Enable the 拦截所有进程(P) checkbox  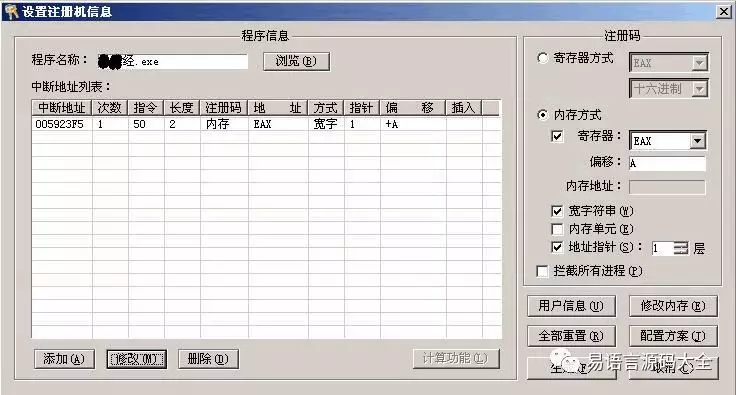click(x=543, y=271)
